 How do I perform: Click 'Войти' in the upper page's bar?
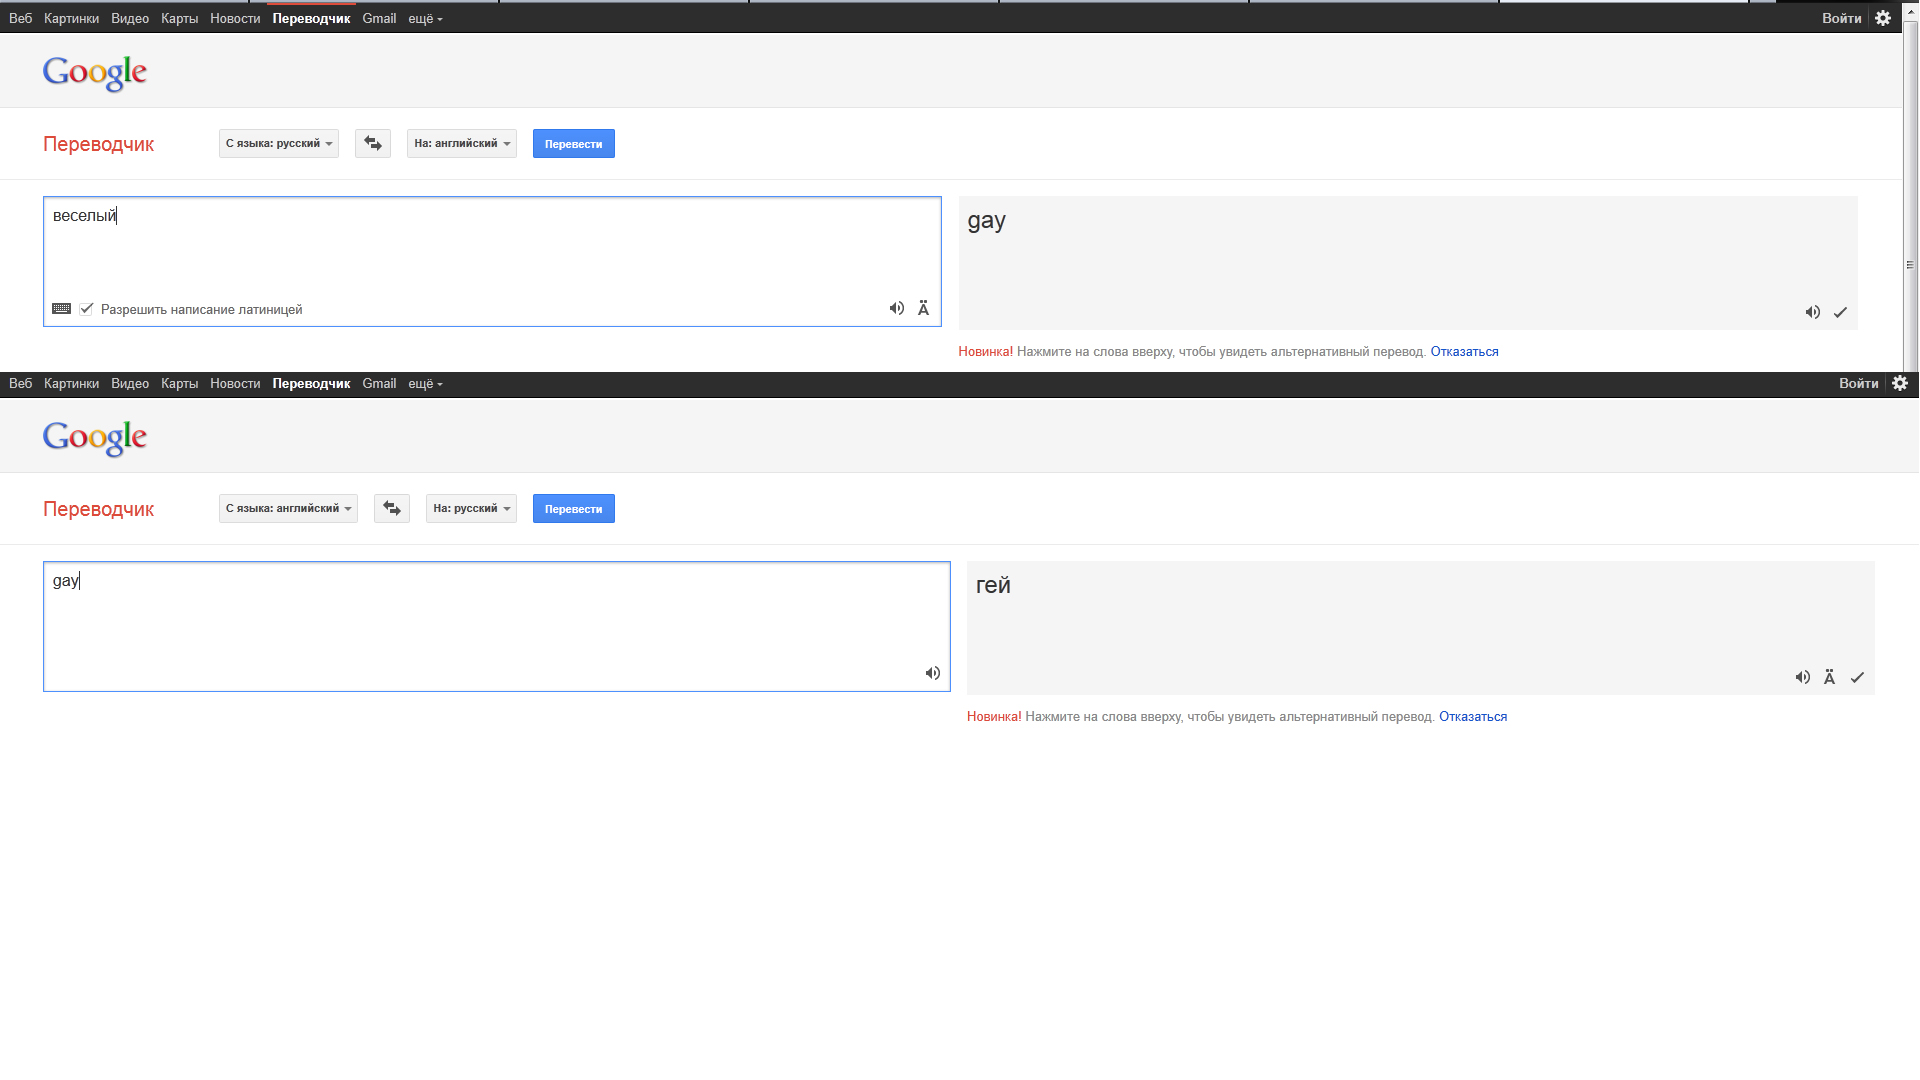1841,19
